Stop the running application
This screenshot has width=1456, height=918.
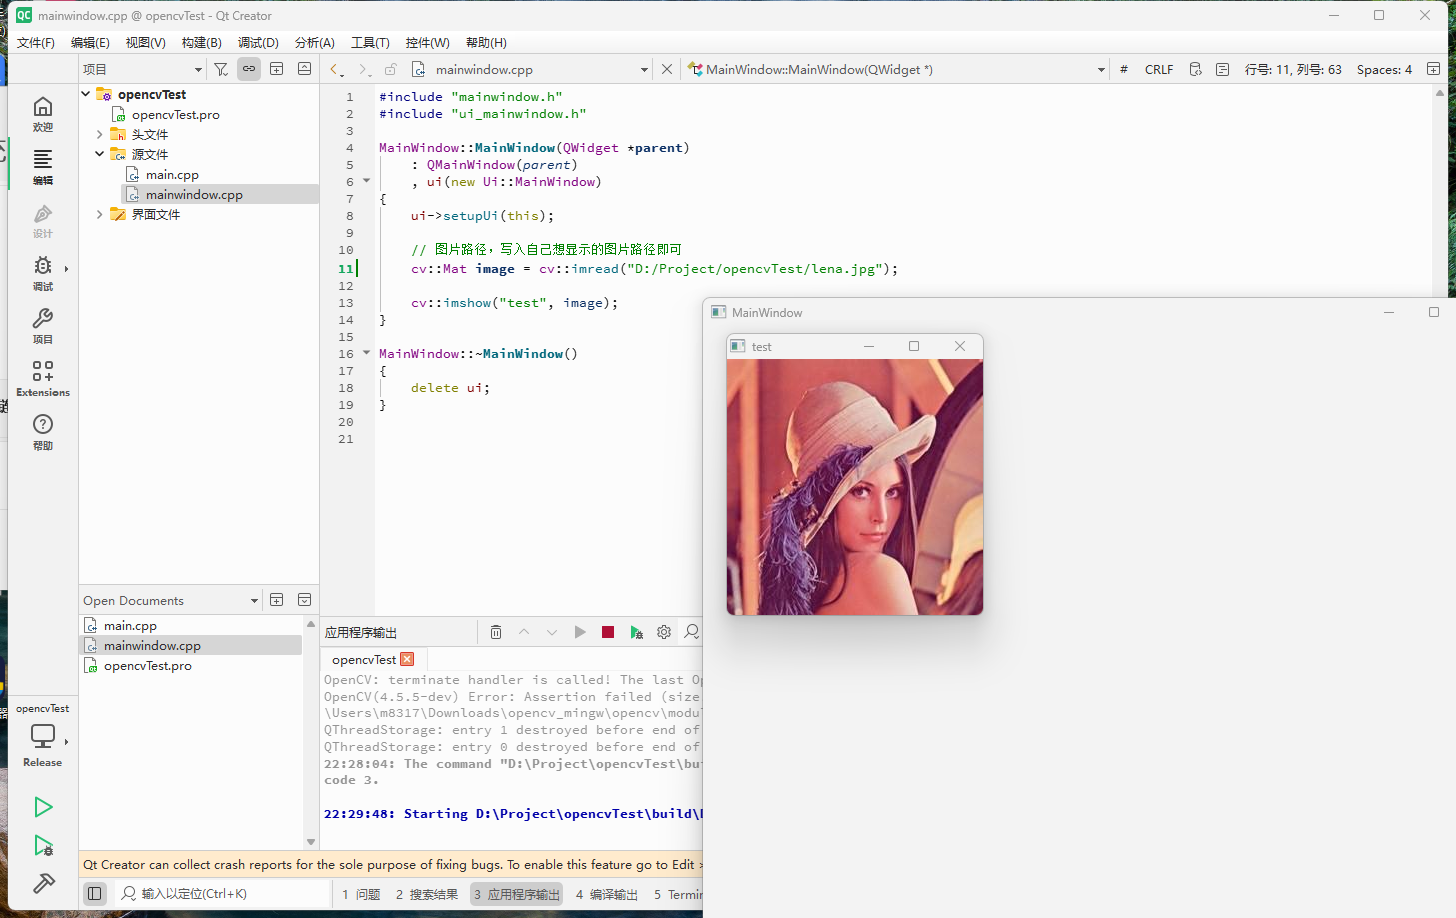(x=607, y=631)
